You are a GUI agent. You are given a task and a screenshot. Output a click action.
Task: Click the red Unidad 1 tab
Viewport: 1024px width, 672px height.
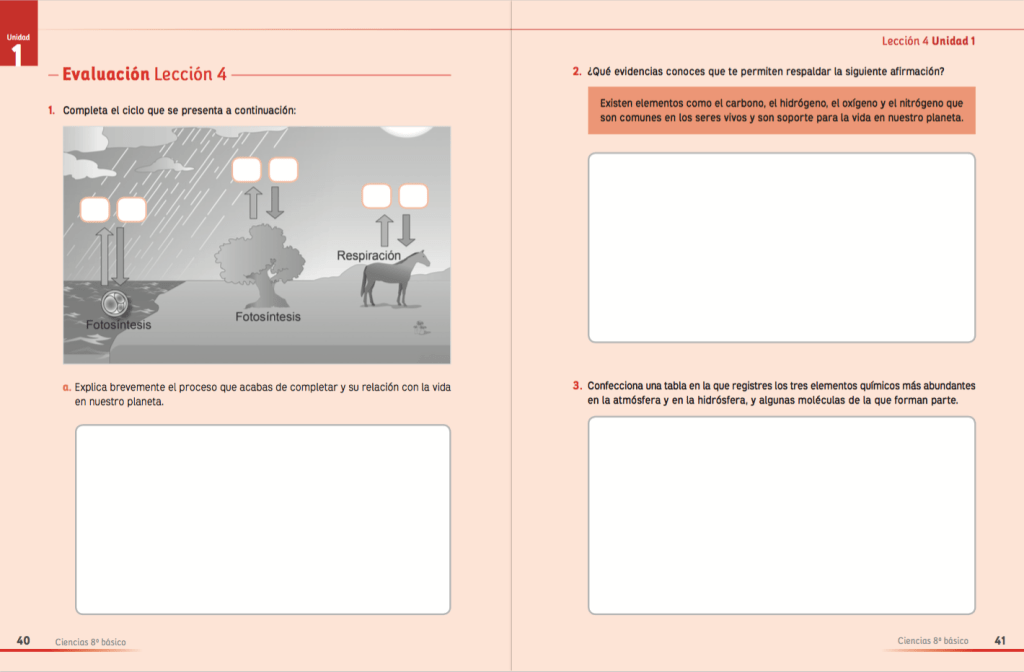point(18,45)
